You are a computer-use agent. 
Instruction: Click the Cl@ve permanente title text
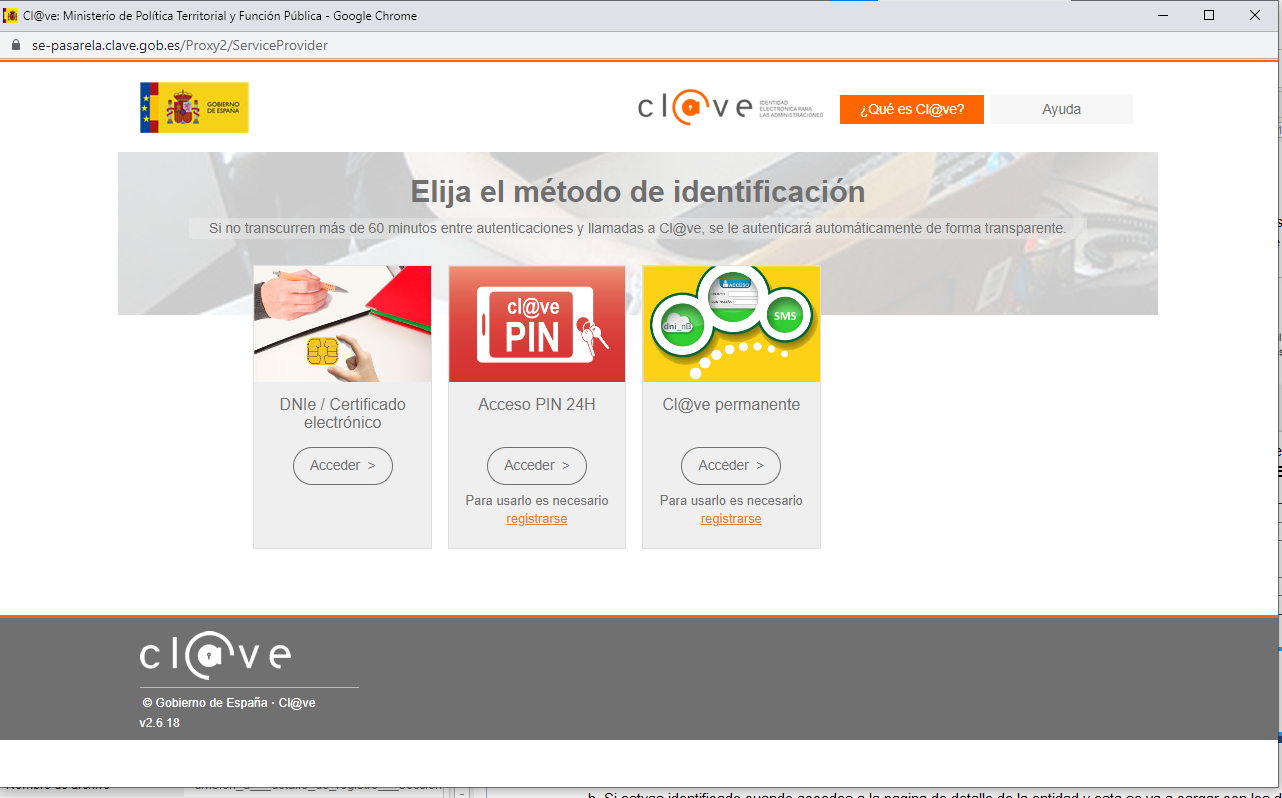tap(731, 405)
